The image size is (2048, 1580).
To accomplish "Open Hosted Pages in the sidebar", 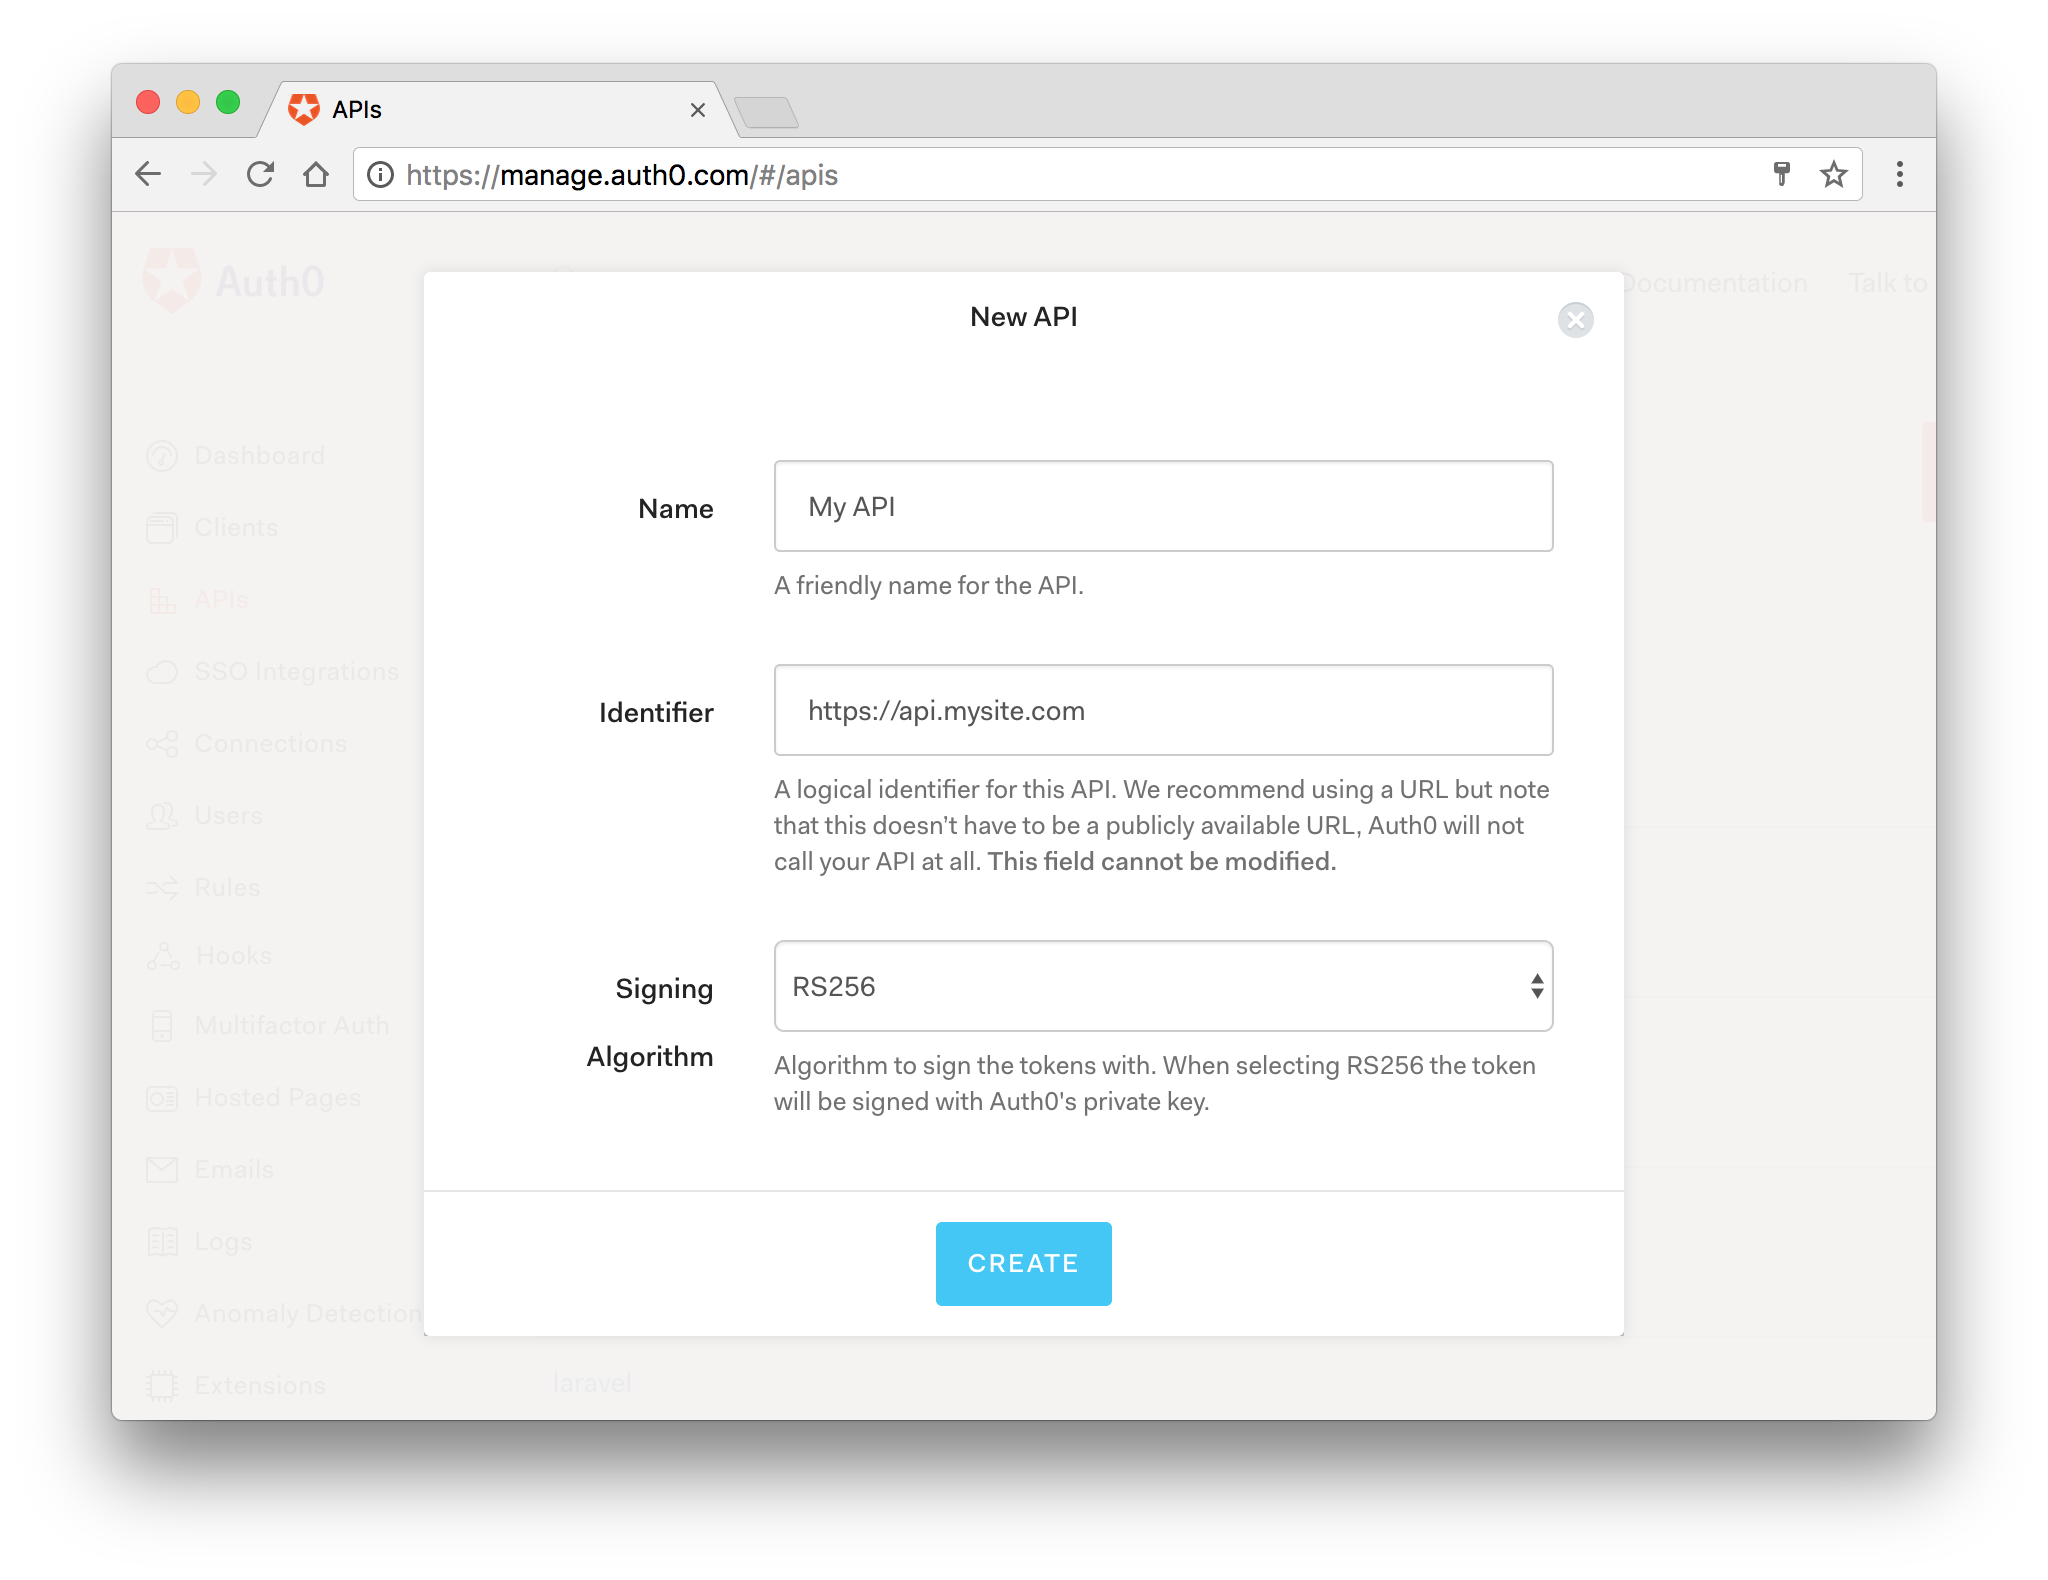I will click(x=253, y=1098).
